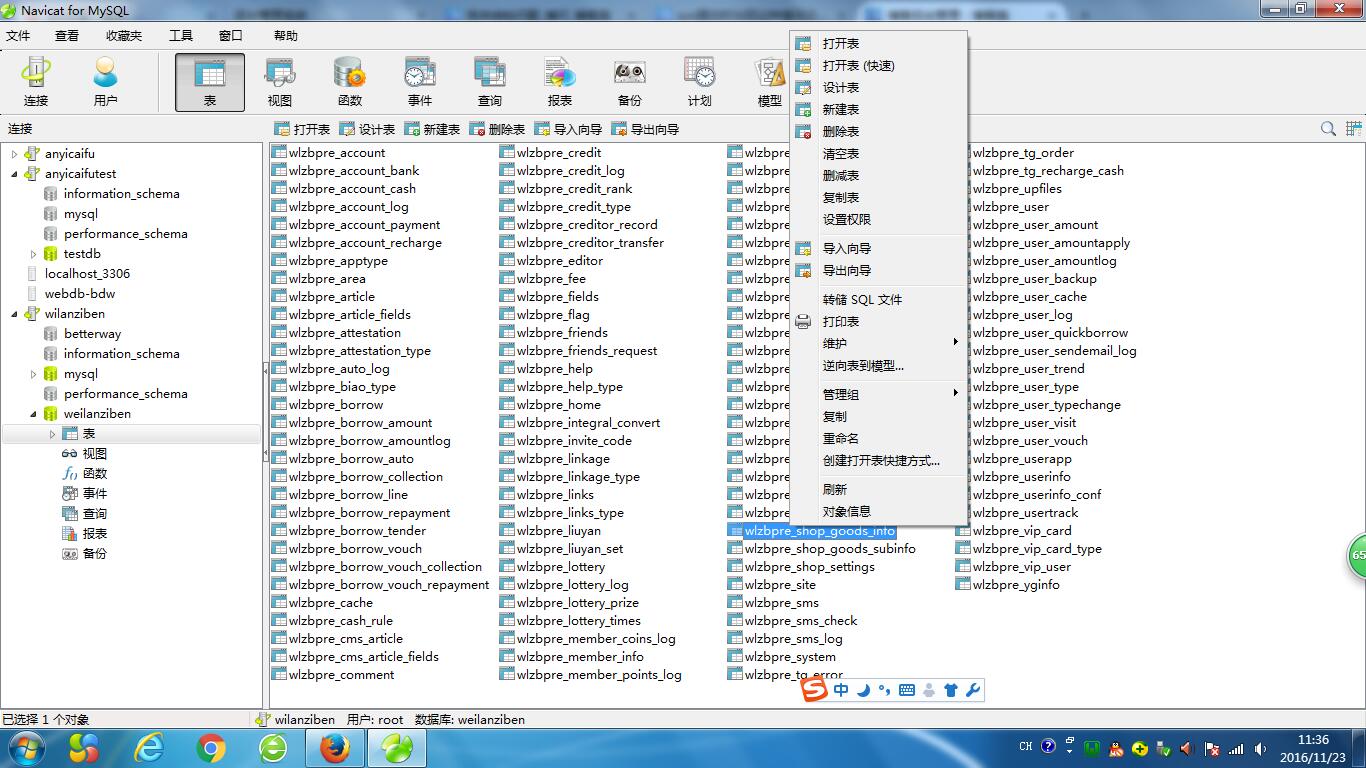
Task: Collapse the weilanziben database node
Action: [x=33, y=414]
